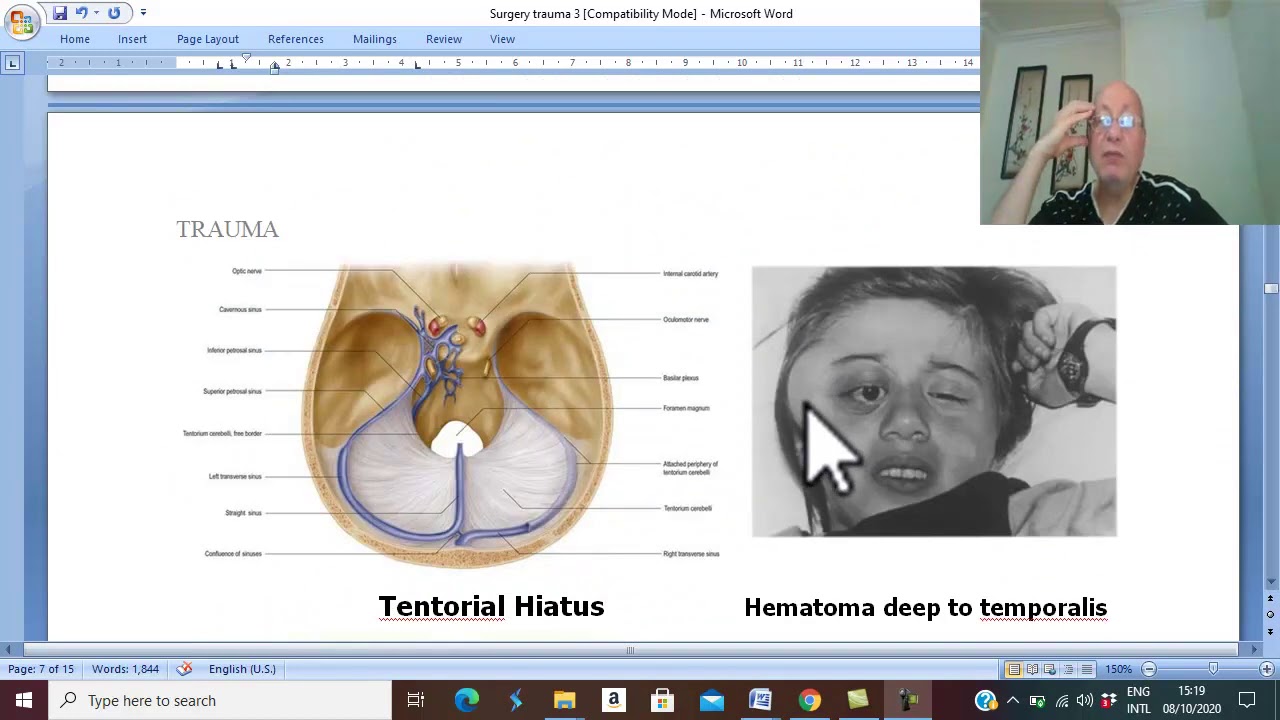Click the Tentorial Hiatus caption
The width and height of the screenshot is (1280, 720).
pos(491,606)
